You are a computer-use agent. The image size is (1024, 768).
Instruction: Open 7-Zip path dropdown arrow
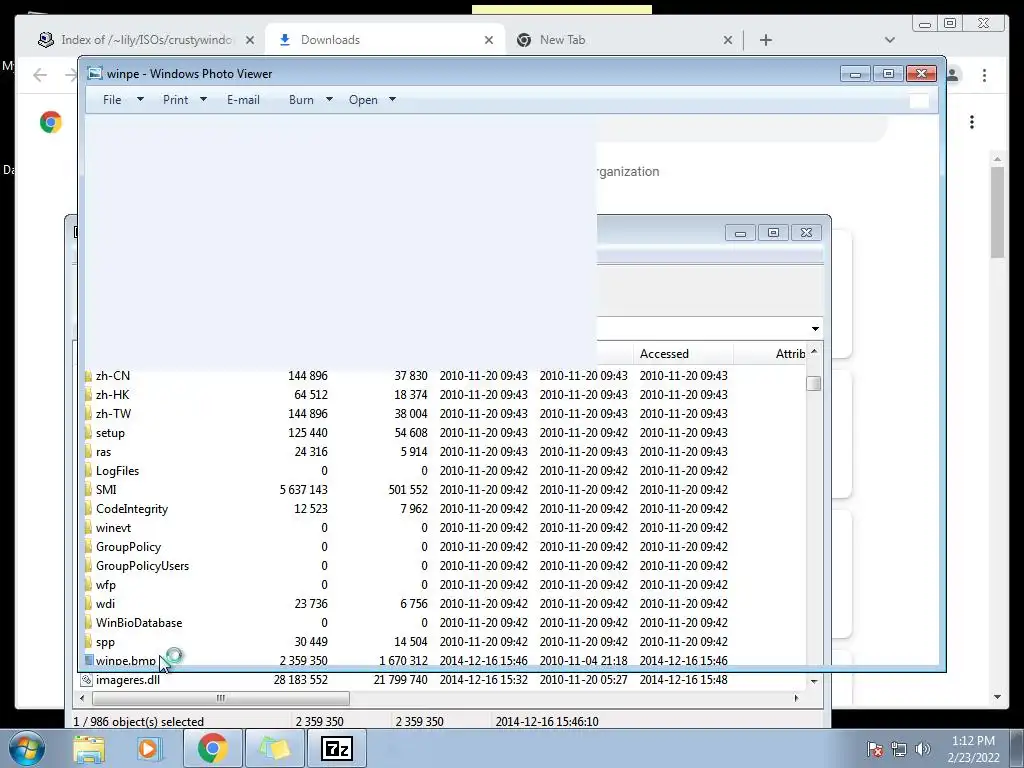(815, 328)
